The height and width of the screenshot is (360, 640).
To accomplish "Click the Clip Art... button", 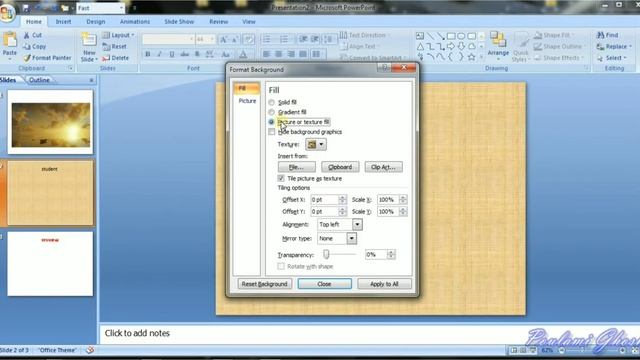I will click(383, 167).
